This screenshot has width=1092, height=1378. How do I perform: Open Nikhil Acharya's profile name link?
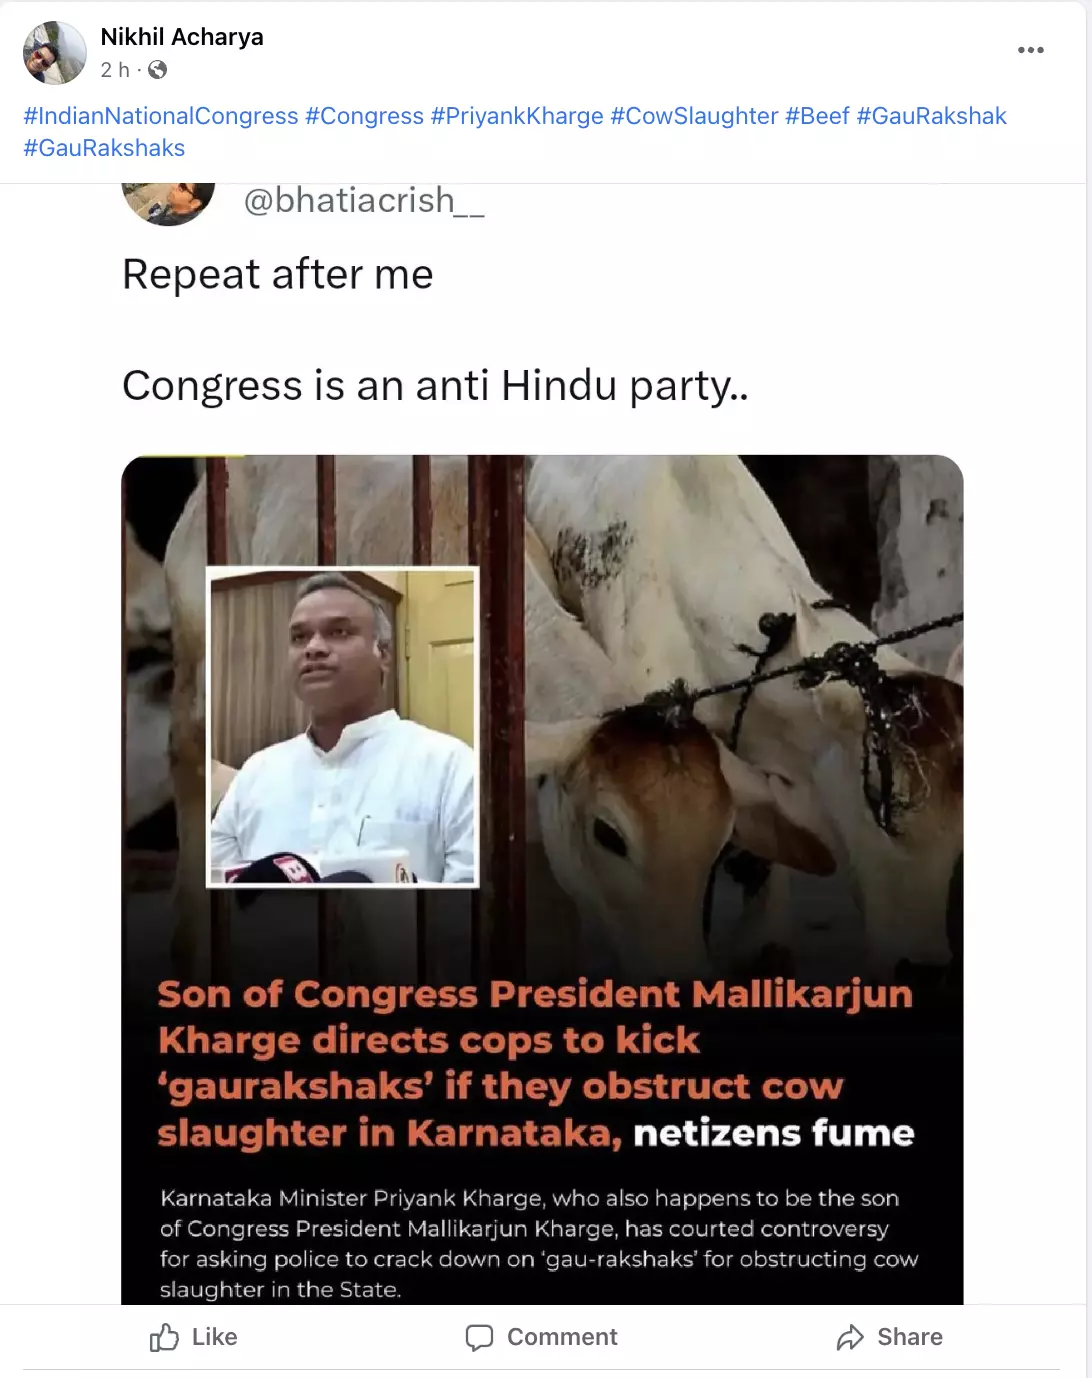click(182, 37)
